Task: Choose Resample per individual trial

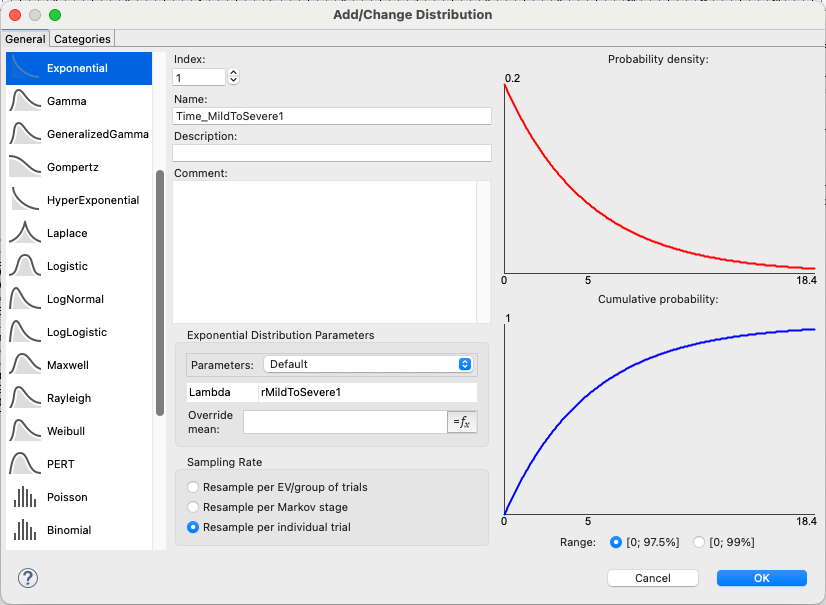Action: [x=193, y=527]
